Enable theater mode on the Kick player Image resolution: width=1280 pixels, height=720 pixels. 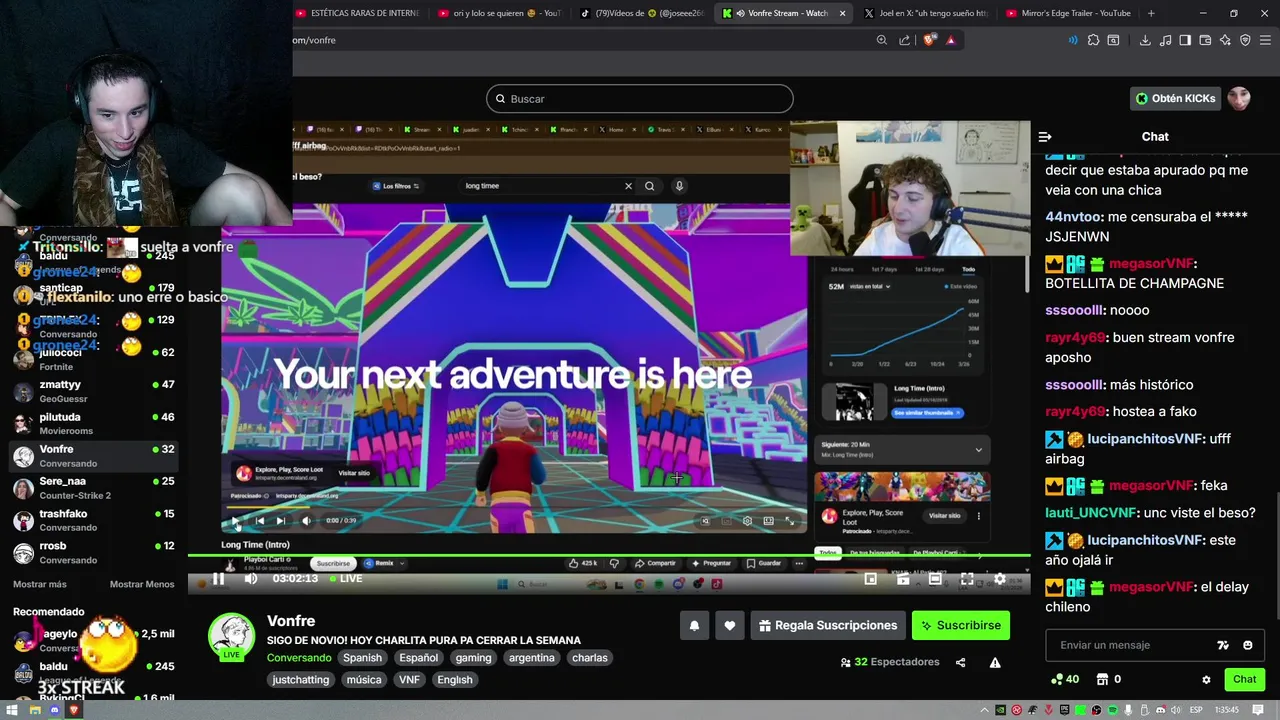tap(935, 579)
